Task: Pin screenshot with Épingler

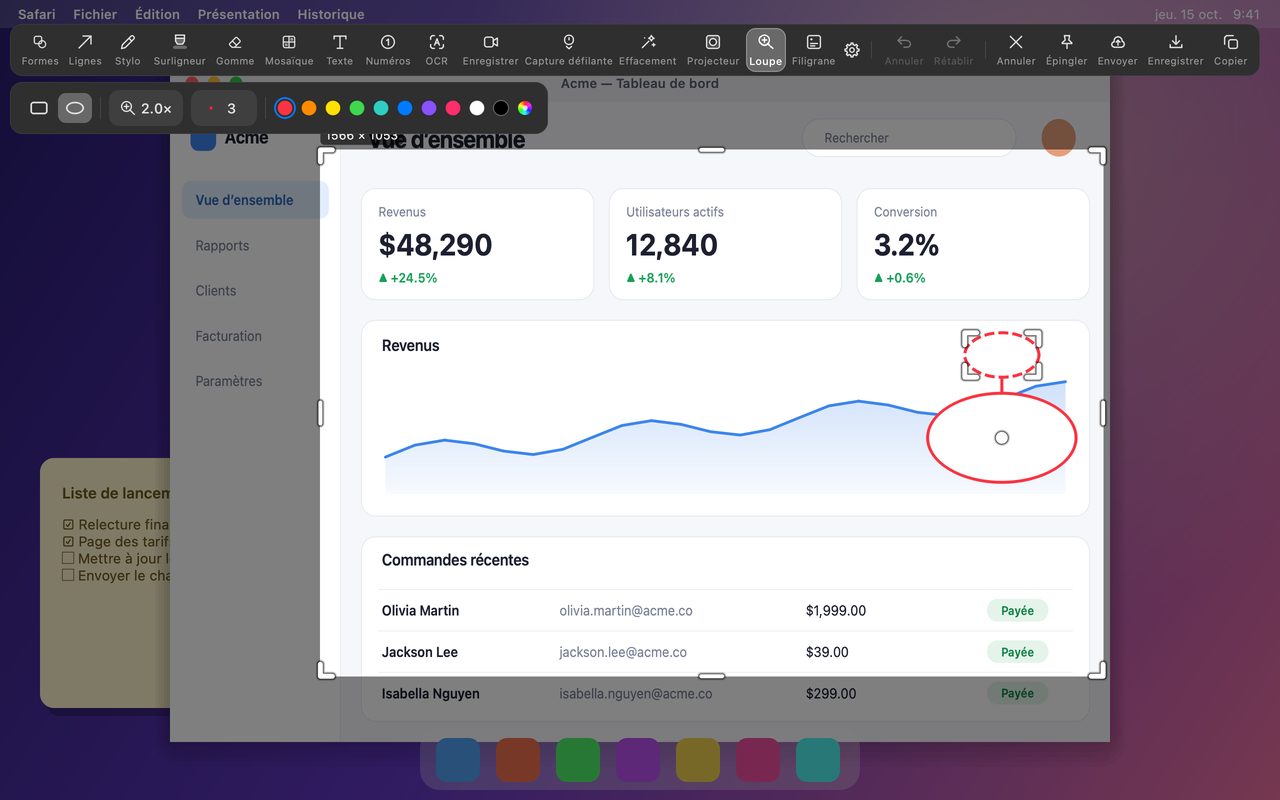Action: click(x=1066, y=50)
